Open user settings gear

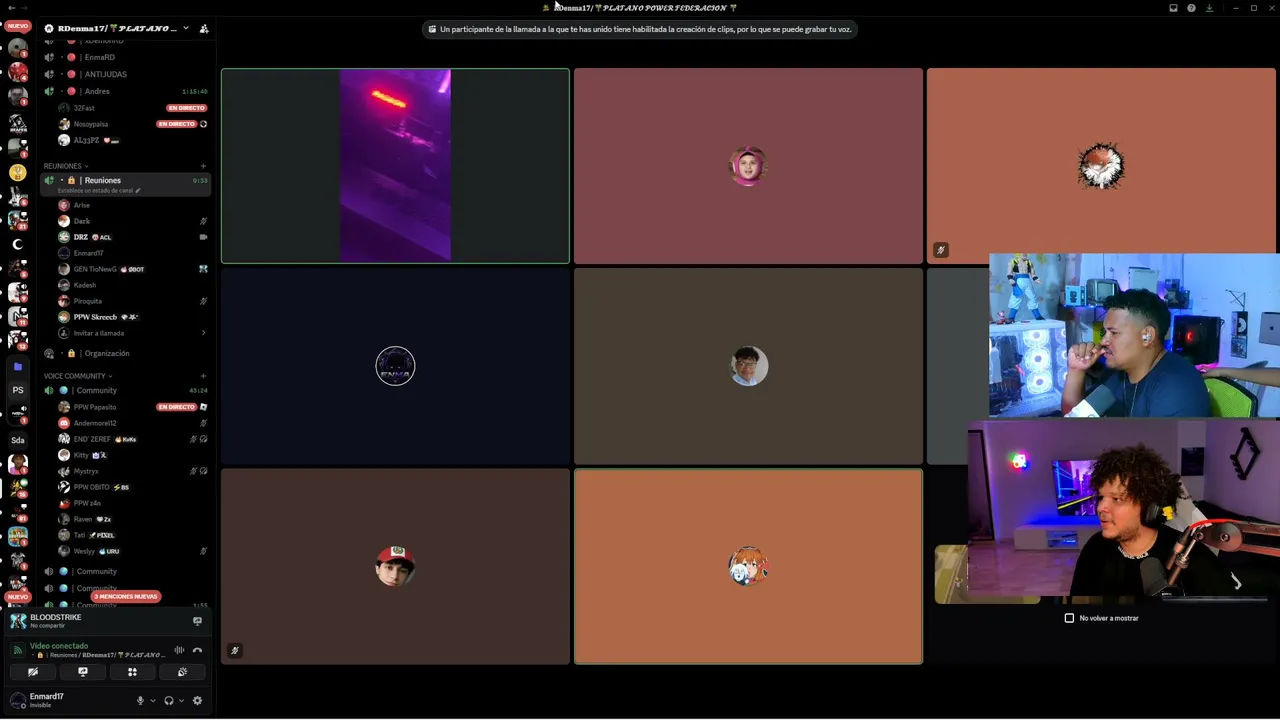(197, 701)
